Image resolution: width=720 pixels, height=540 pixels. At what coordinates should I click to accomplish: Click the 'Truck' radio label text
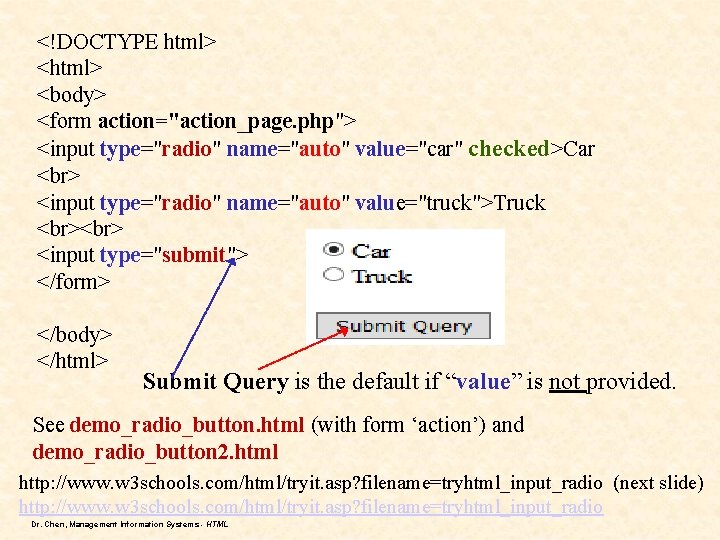point(382,276)
